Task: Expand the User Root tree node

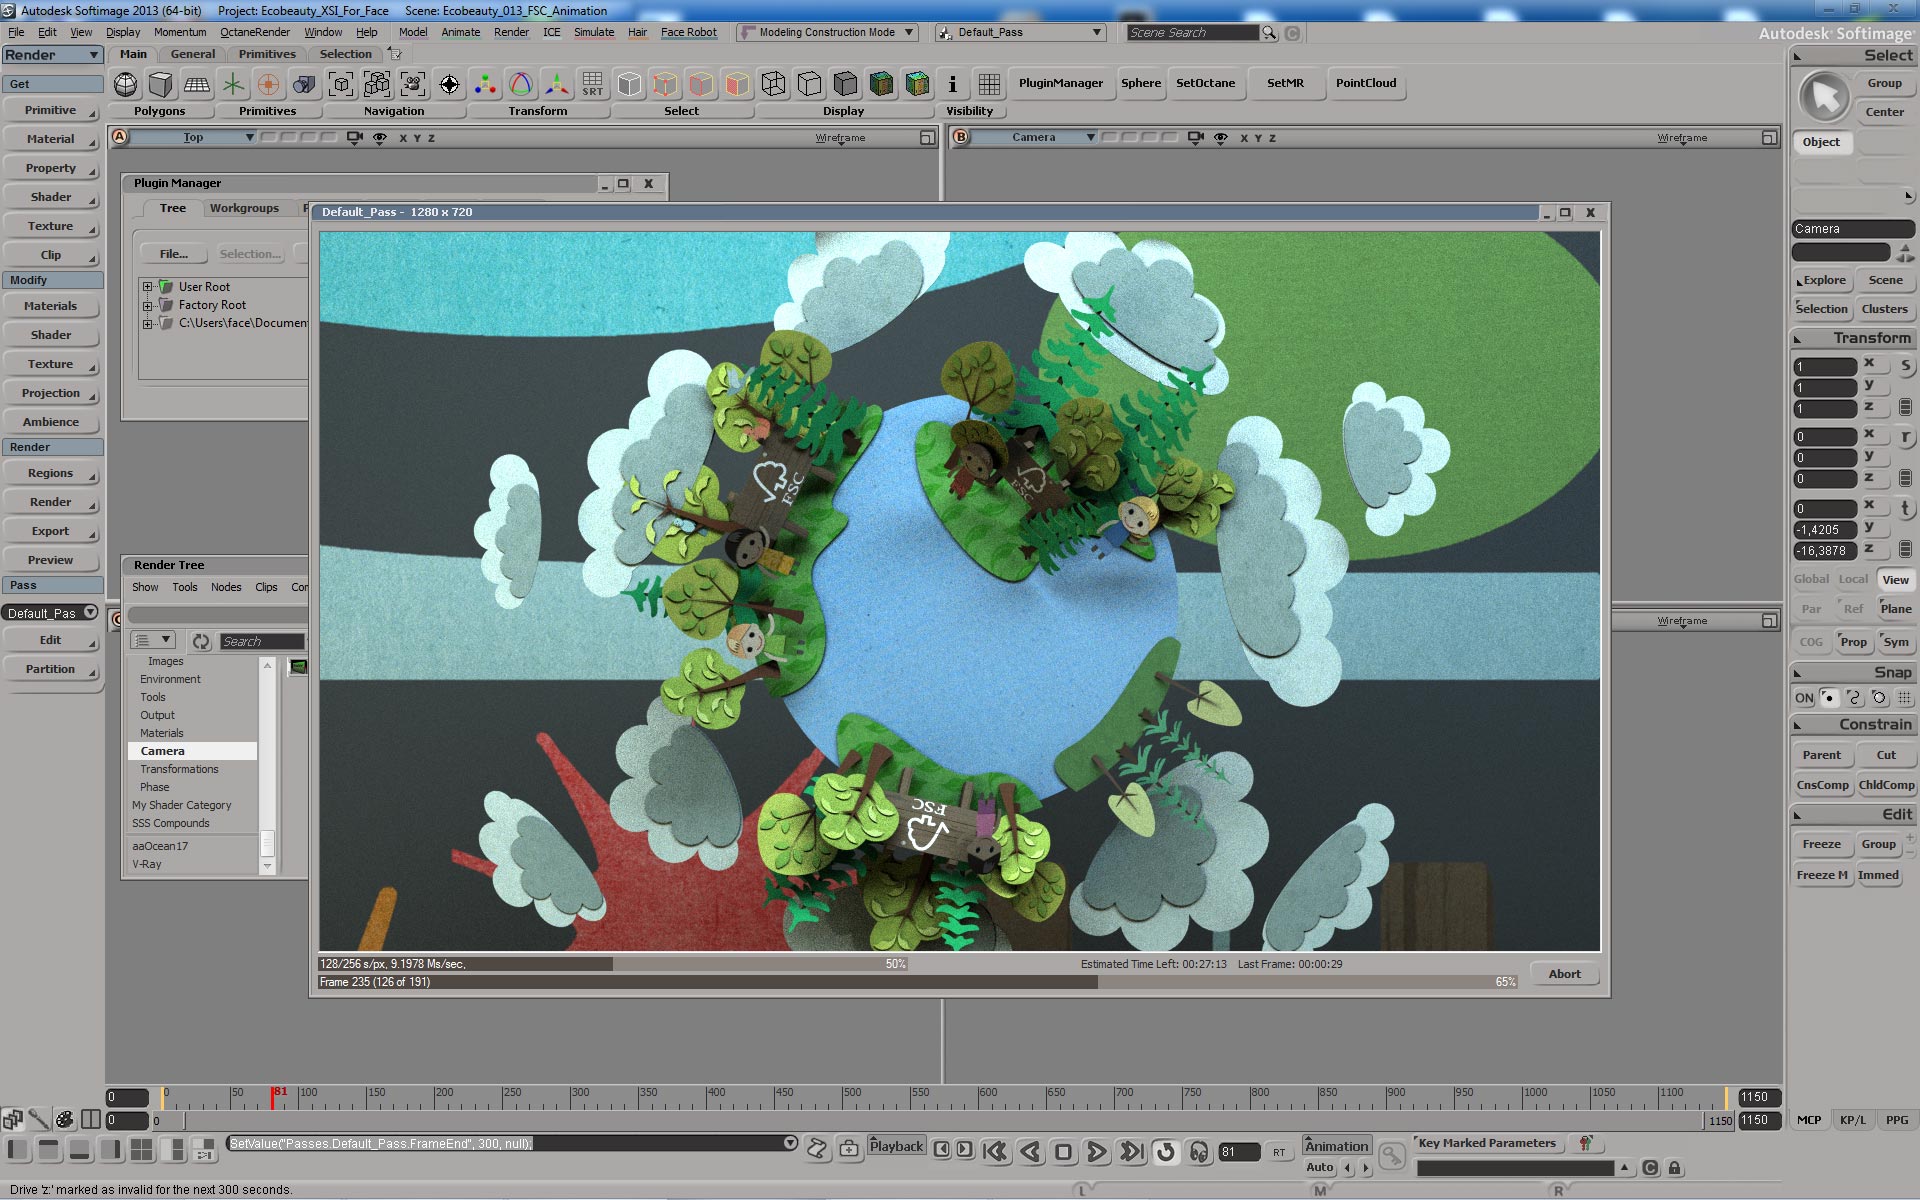Action: tap(147, 287)
